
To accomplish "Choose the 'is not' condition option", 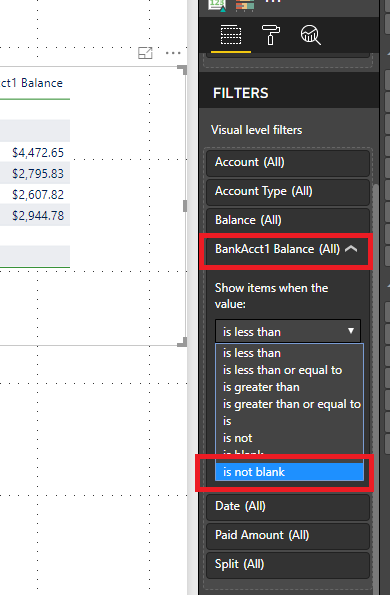I will (289, 438).
